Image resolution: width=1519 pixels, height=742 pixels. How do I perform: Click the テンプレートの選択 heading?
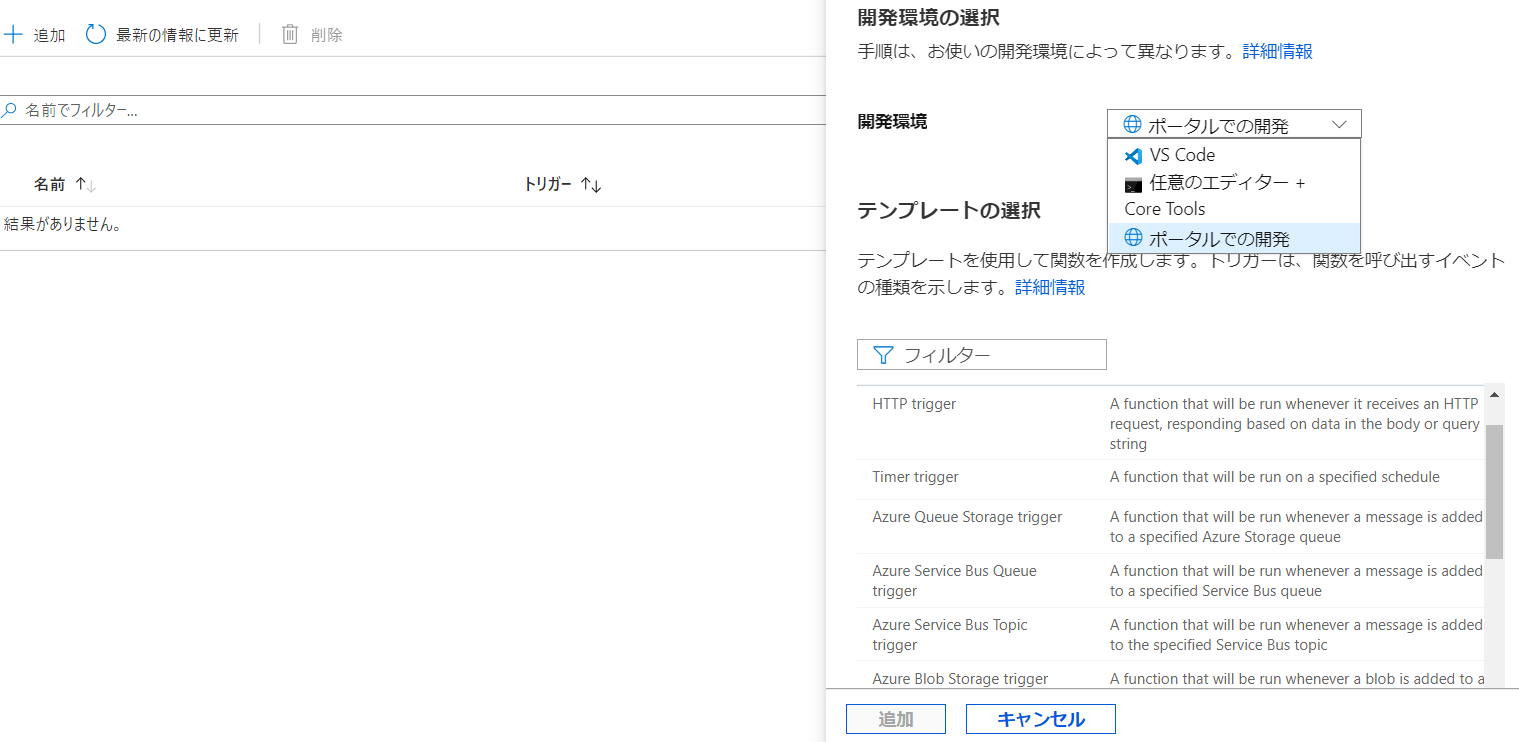(x=949, y=210)
